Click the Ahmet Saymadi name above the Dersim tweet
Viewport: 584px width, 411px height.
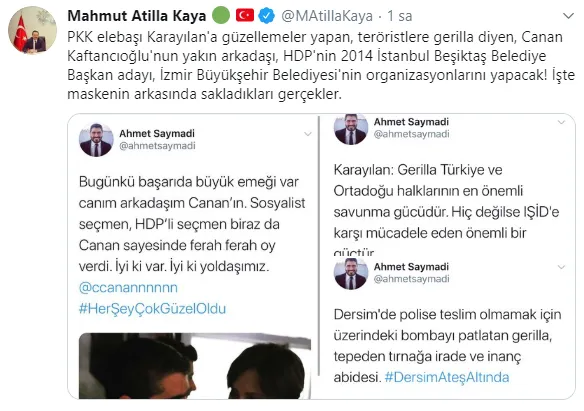411,267
